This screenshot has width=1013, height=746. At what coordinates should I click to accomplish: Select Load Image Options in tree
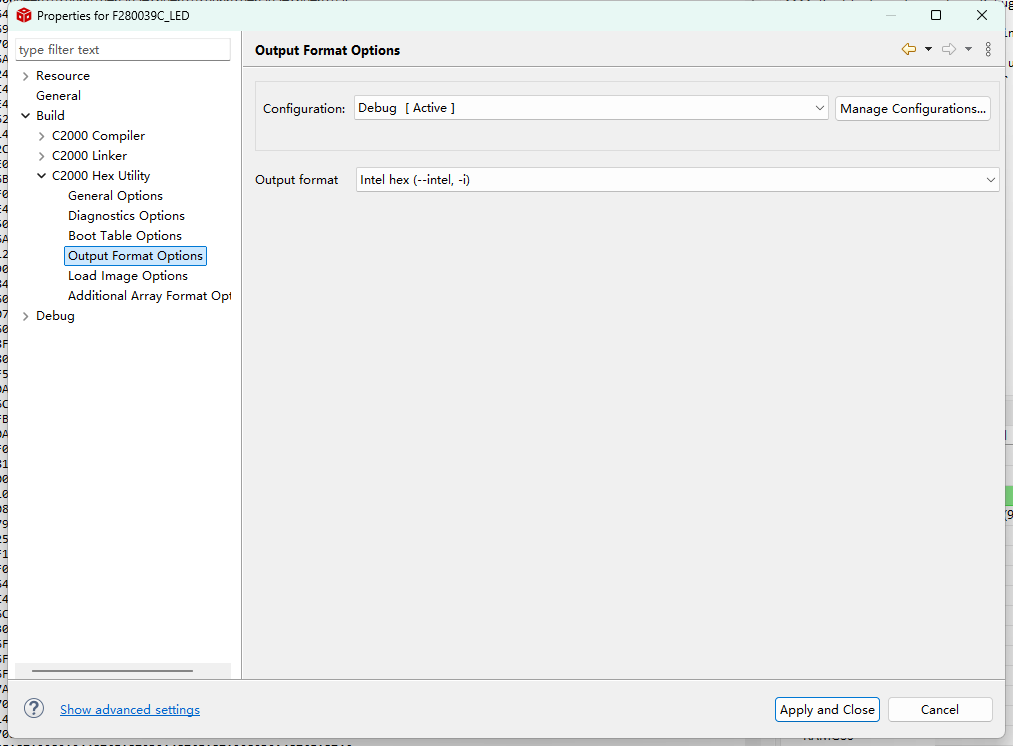point(128,276)
